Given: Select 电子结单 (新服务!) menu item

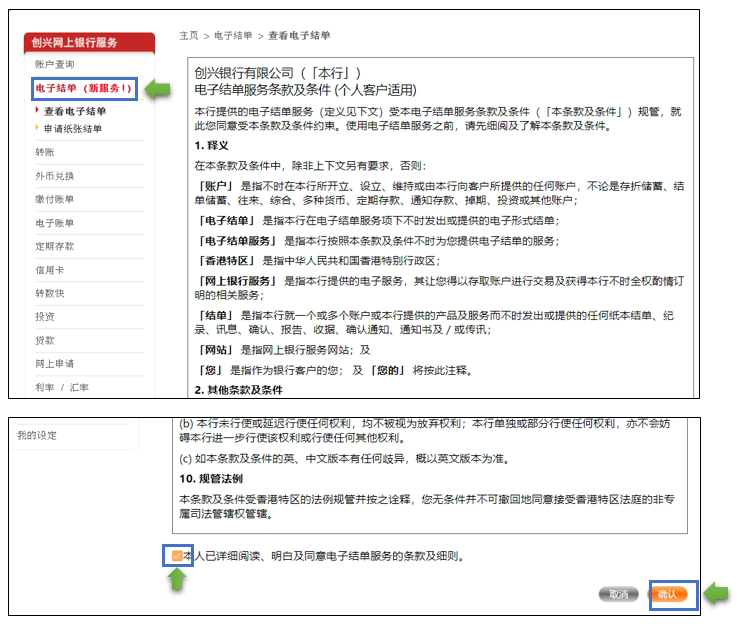Looking at the screenshot, I should pyautogui.click(x=84, y=89).
